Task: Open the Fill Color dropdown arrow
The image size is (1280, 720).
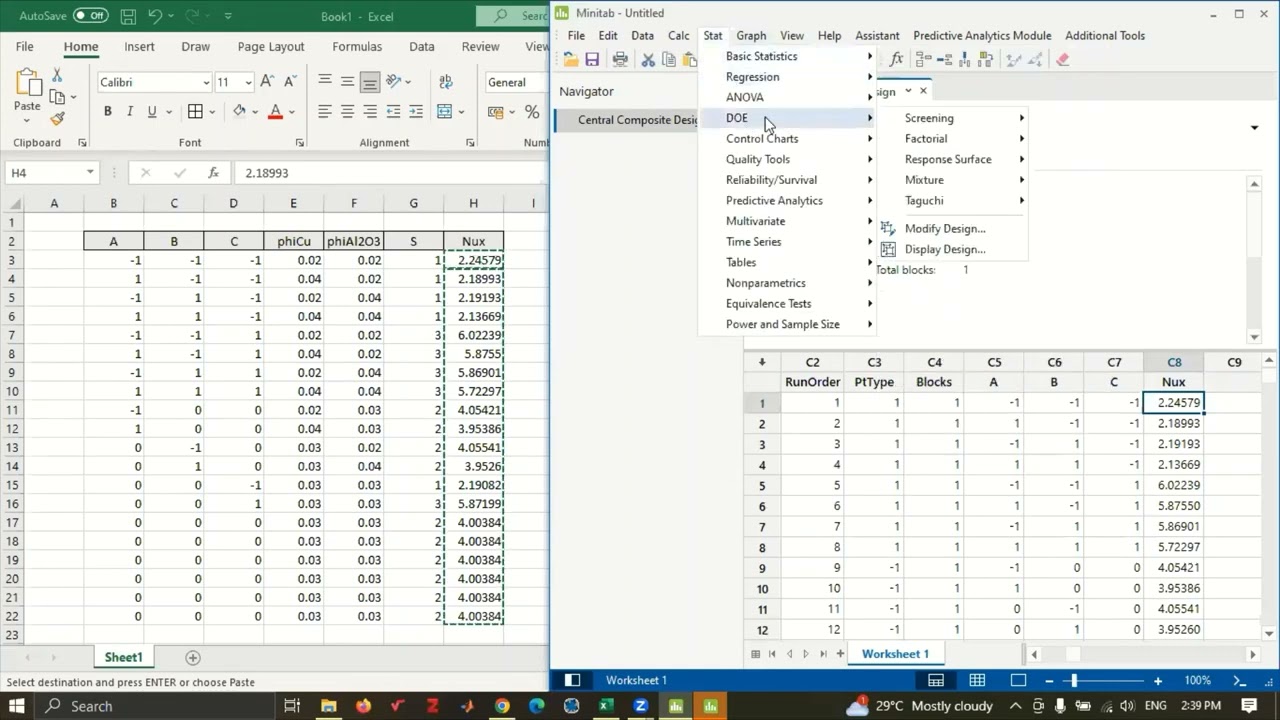Action: [x=255, y=111]
